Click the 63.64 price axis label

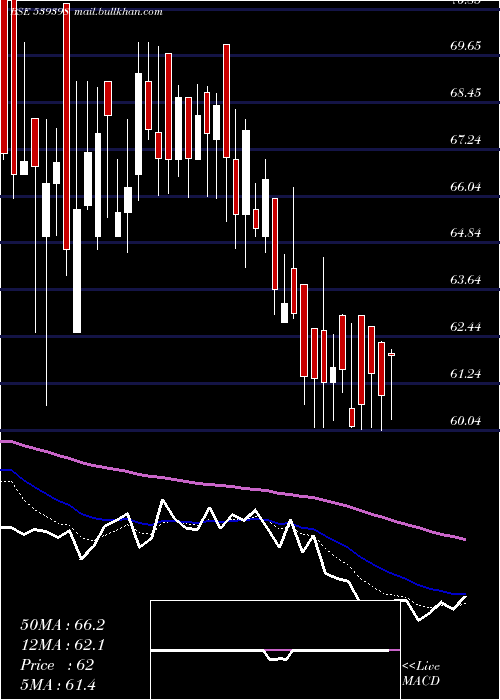pos(466,280)
